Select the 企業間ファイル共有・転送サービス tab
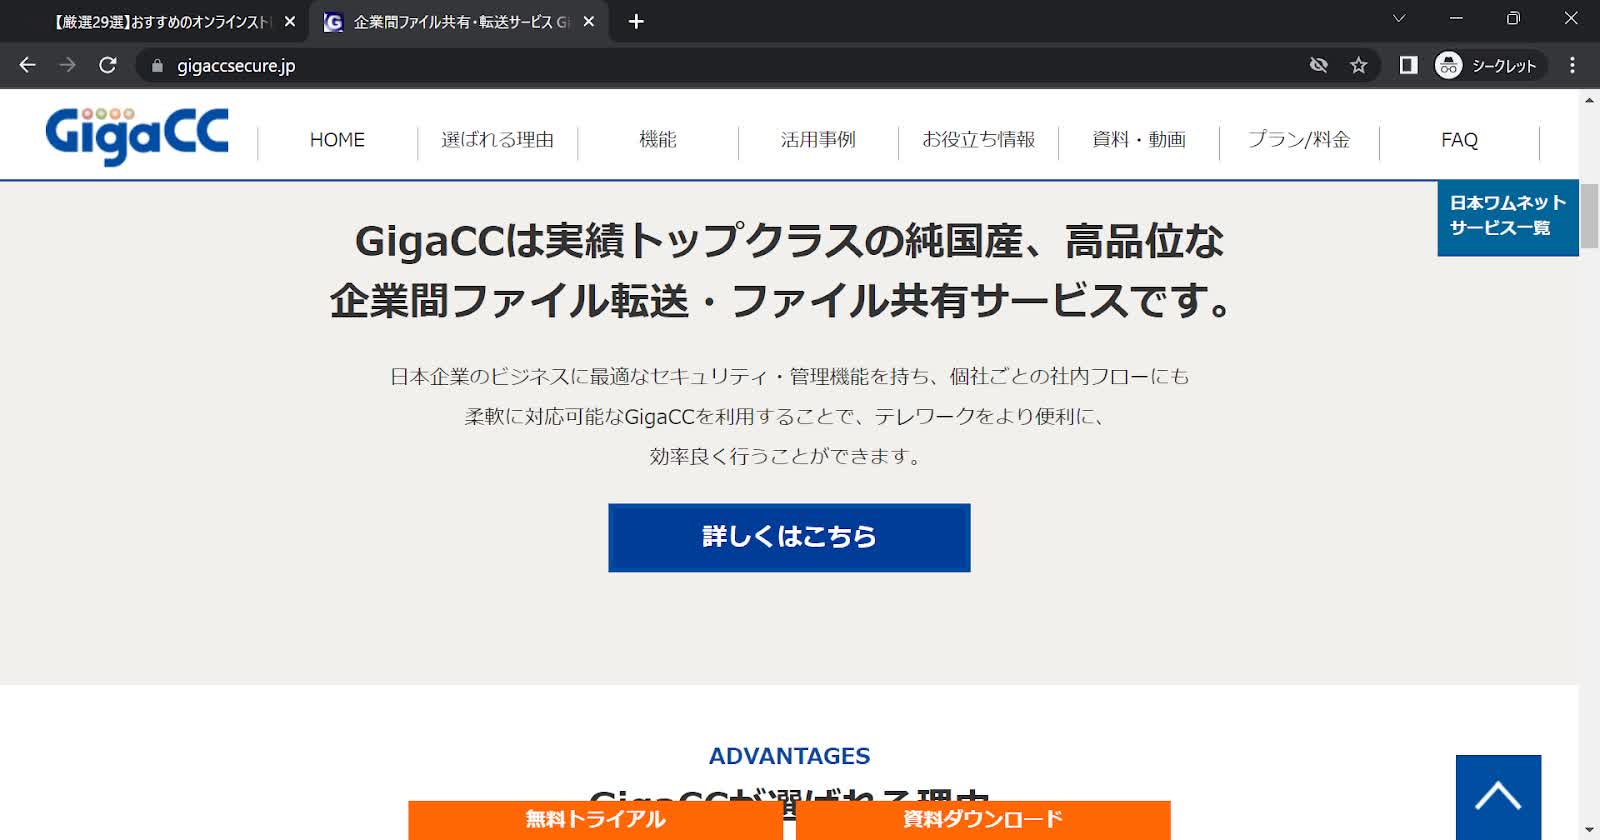Image resolution: width=1600 pixels, height=840 pixels. pos(461,21)
